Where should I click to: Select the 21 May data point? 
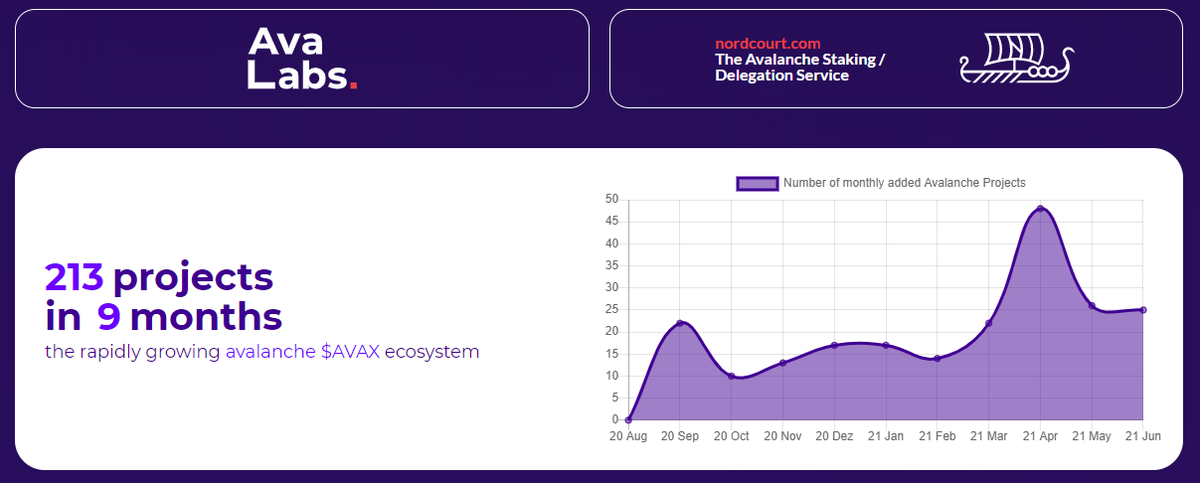pyautogui.click(x=1092, y=305)
